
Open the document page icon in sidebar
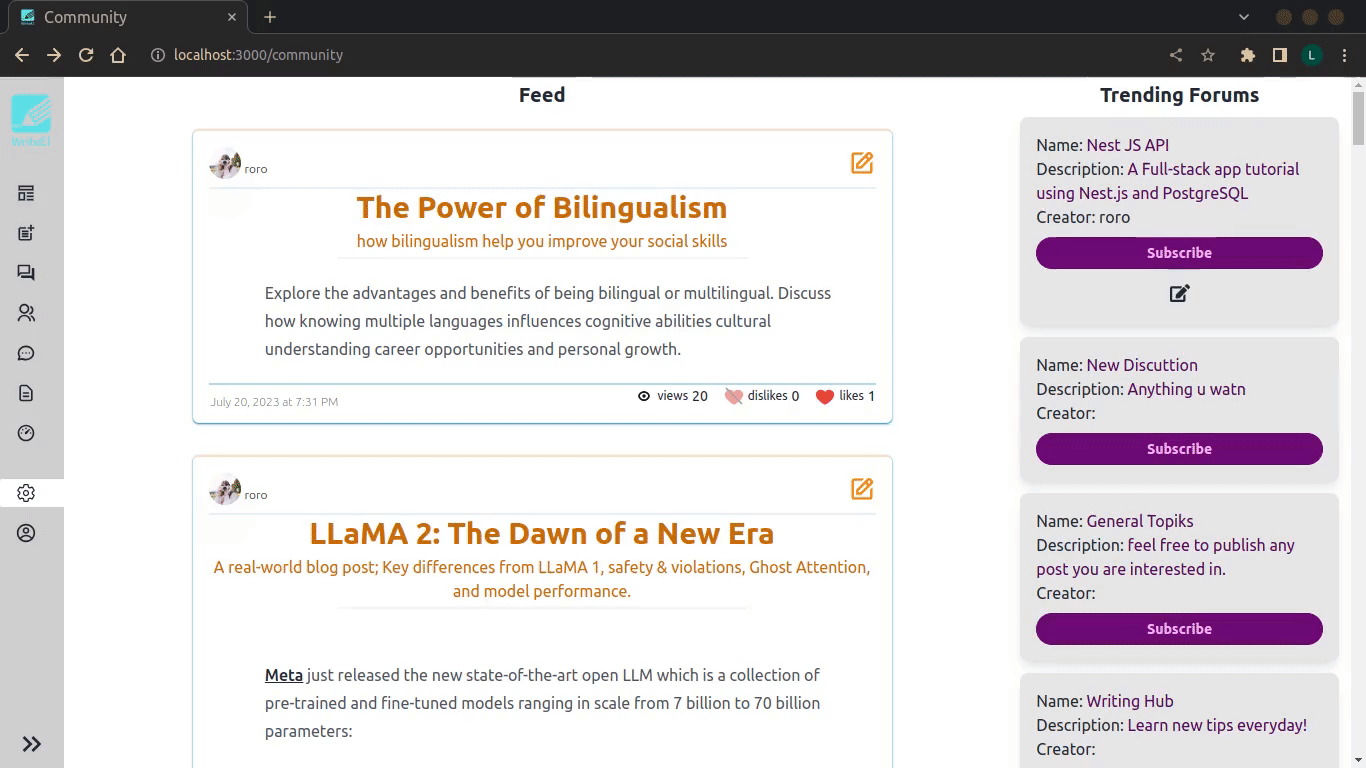[x=26, y=393]
